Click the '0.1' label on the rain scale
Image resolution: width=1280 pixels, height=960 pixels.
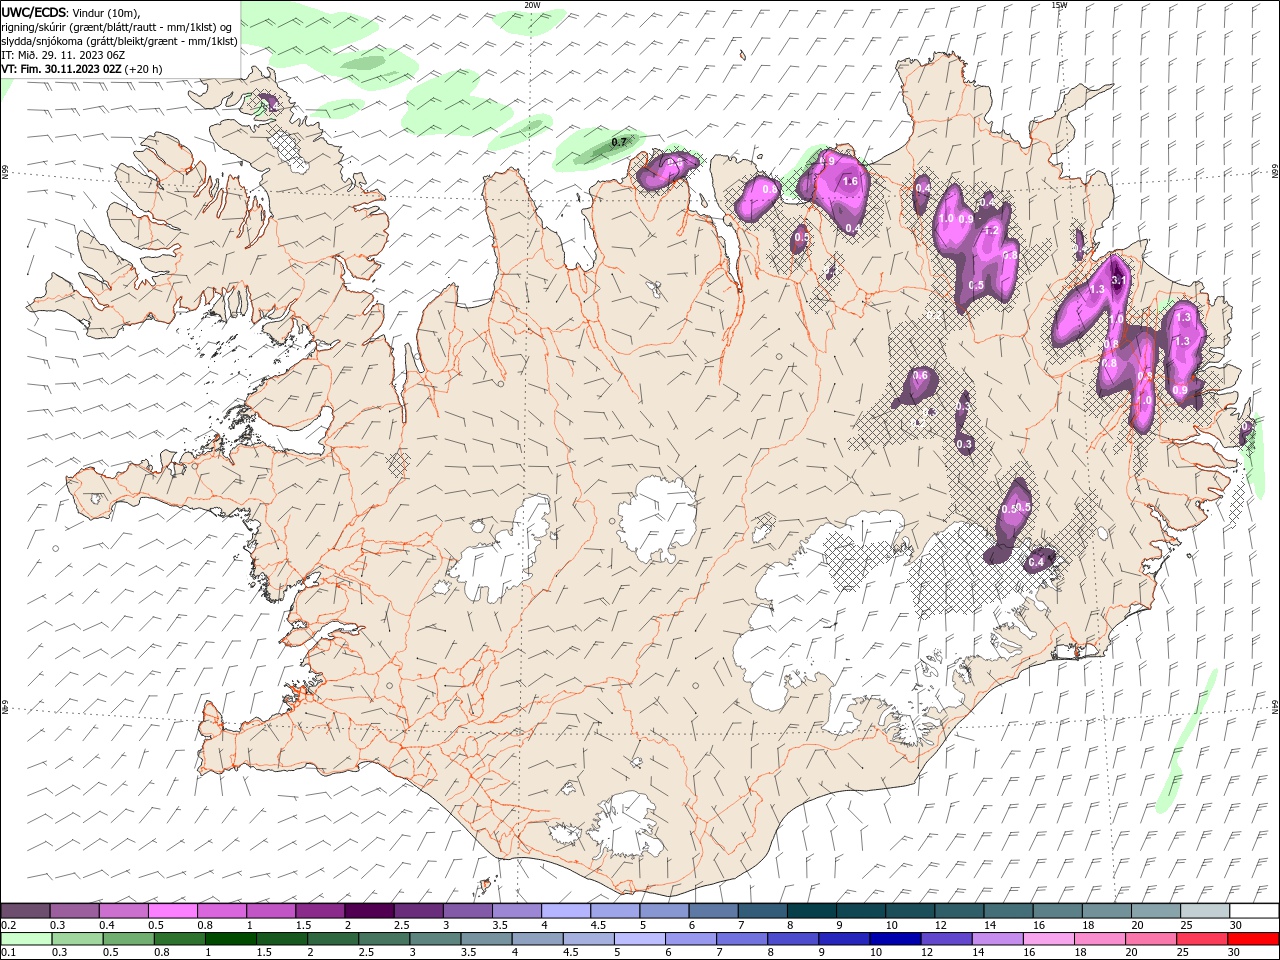coord(8,953)
